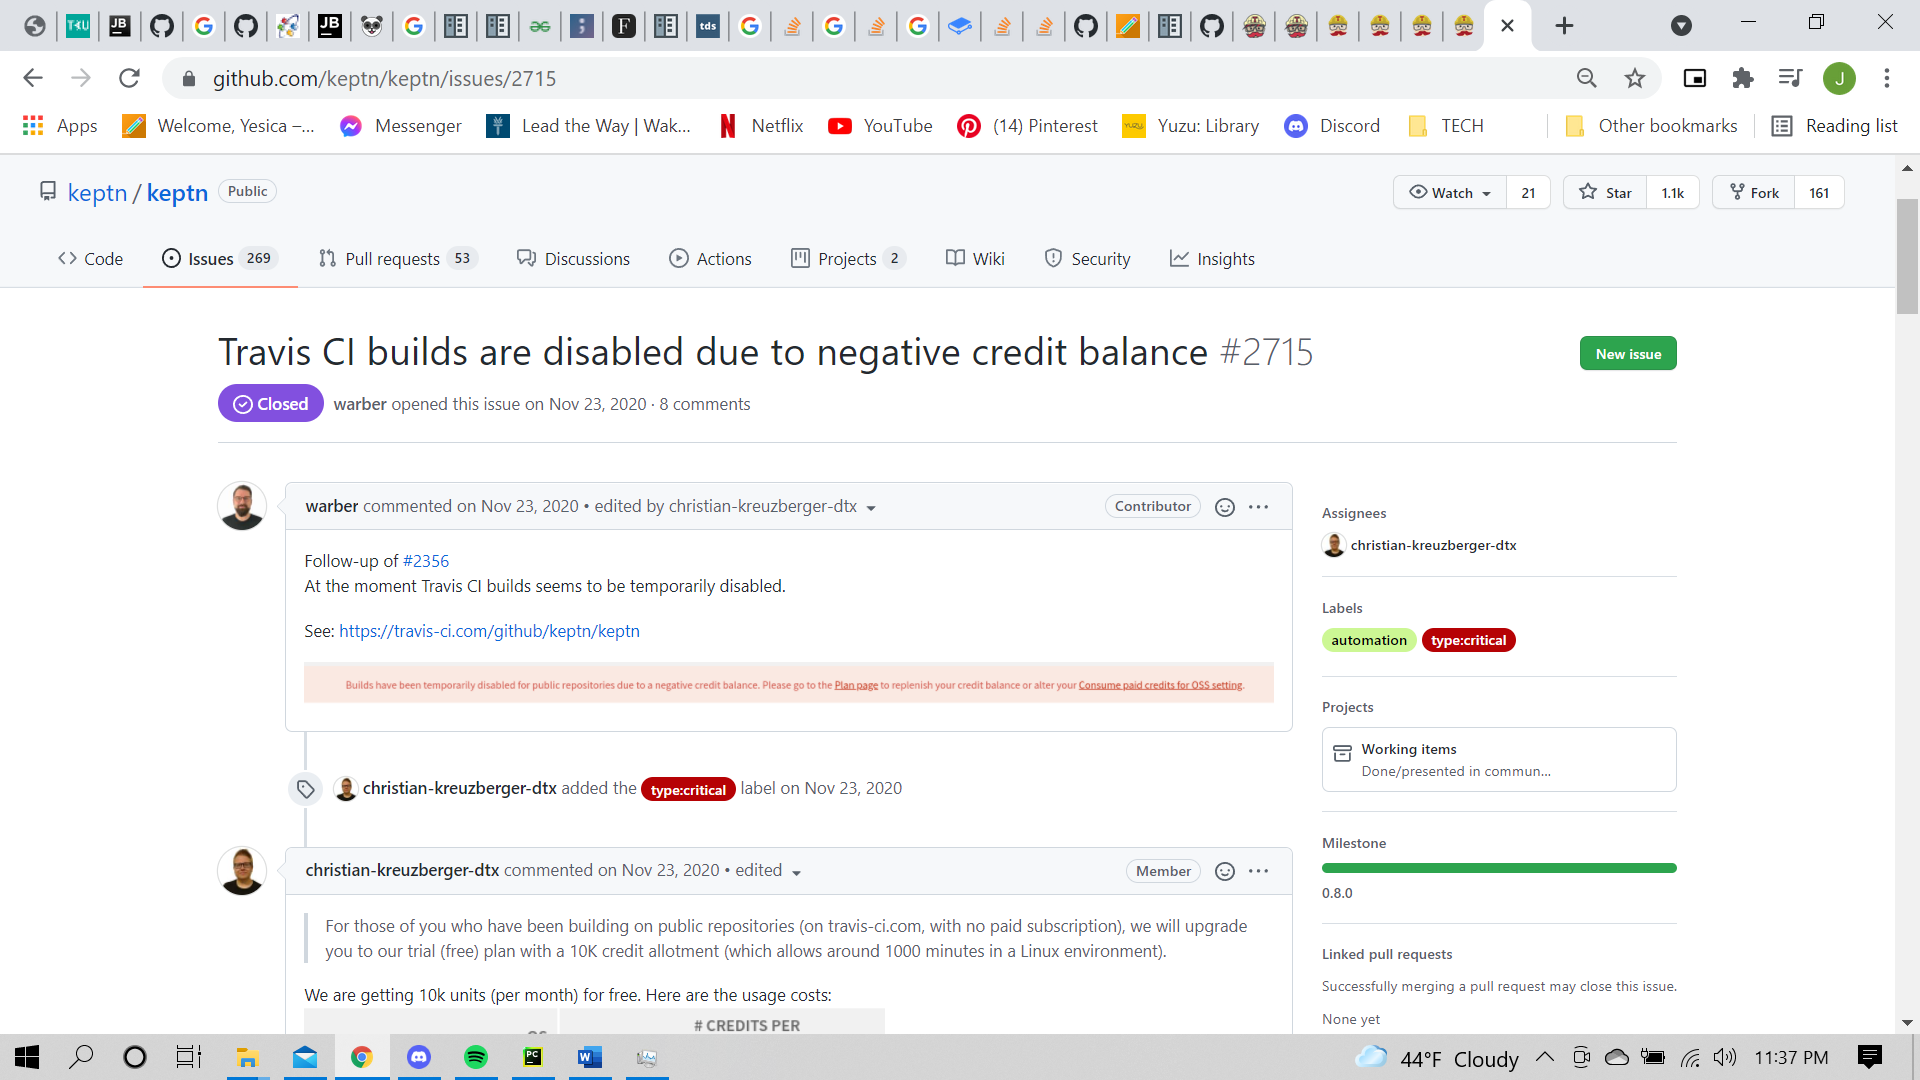
Task: Open the Netflix bookmark
Action: pyautogui.click(x=761, y=126)
